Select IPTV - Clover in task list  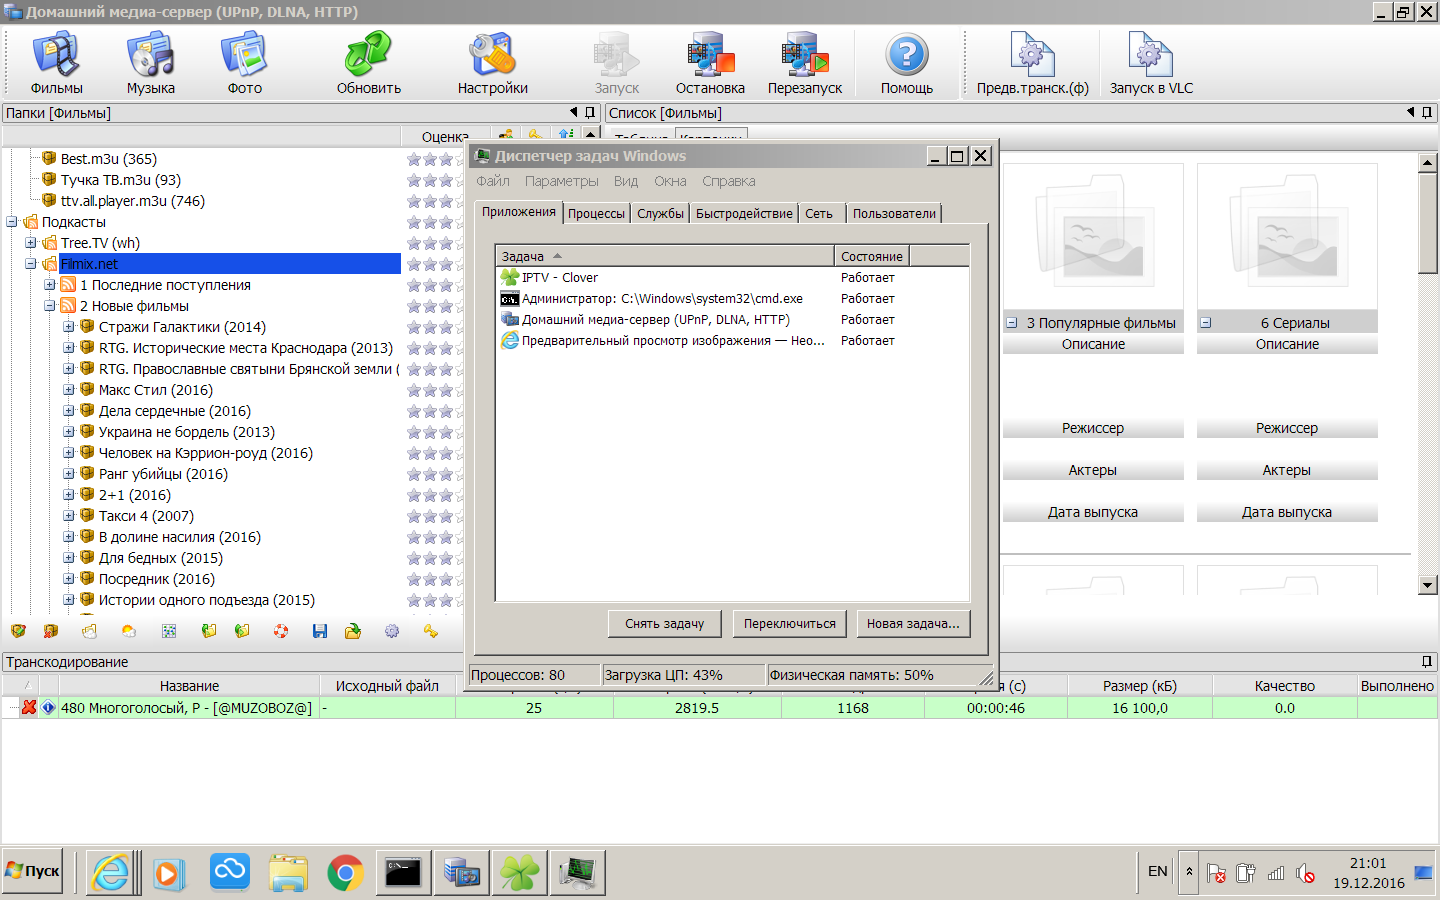click(x=560, y=277)
